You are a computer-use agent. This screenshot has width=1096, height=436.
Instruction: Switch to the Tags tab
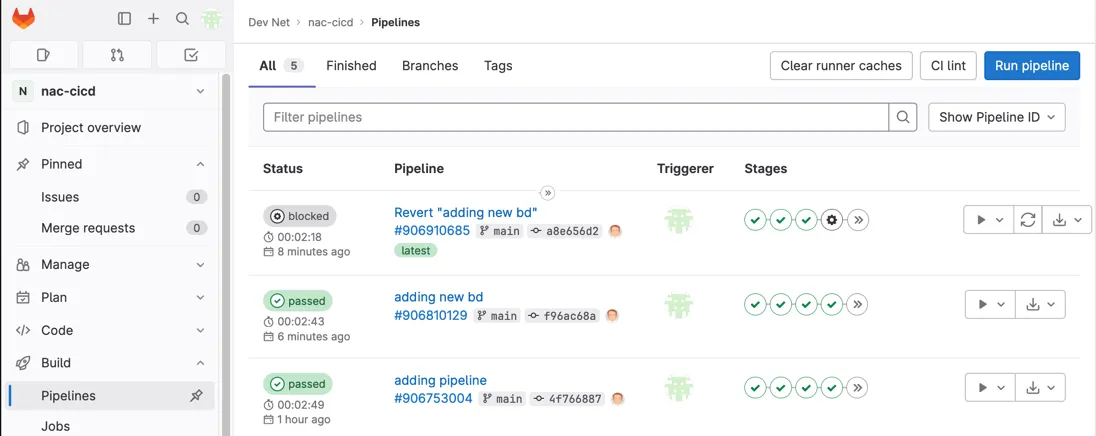click(498, 66)
